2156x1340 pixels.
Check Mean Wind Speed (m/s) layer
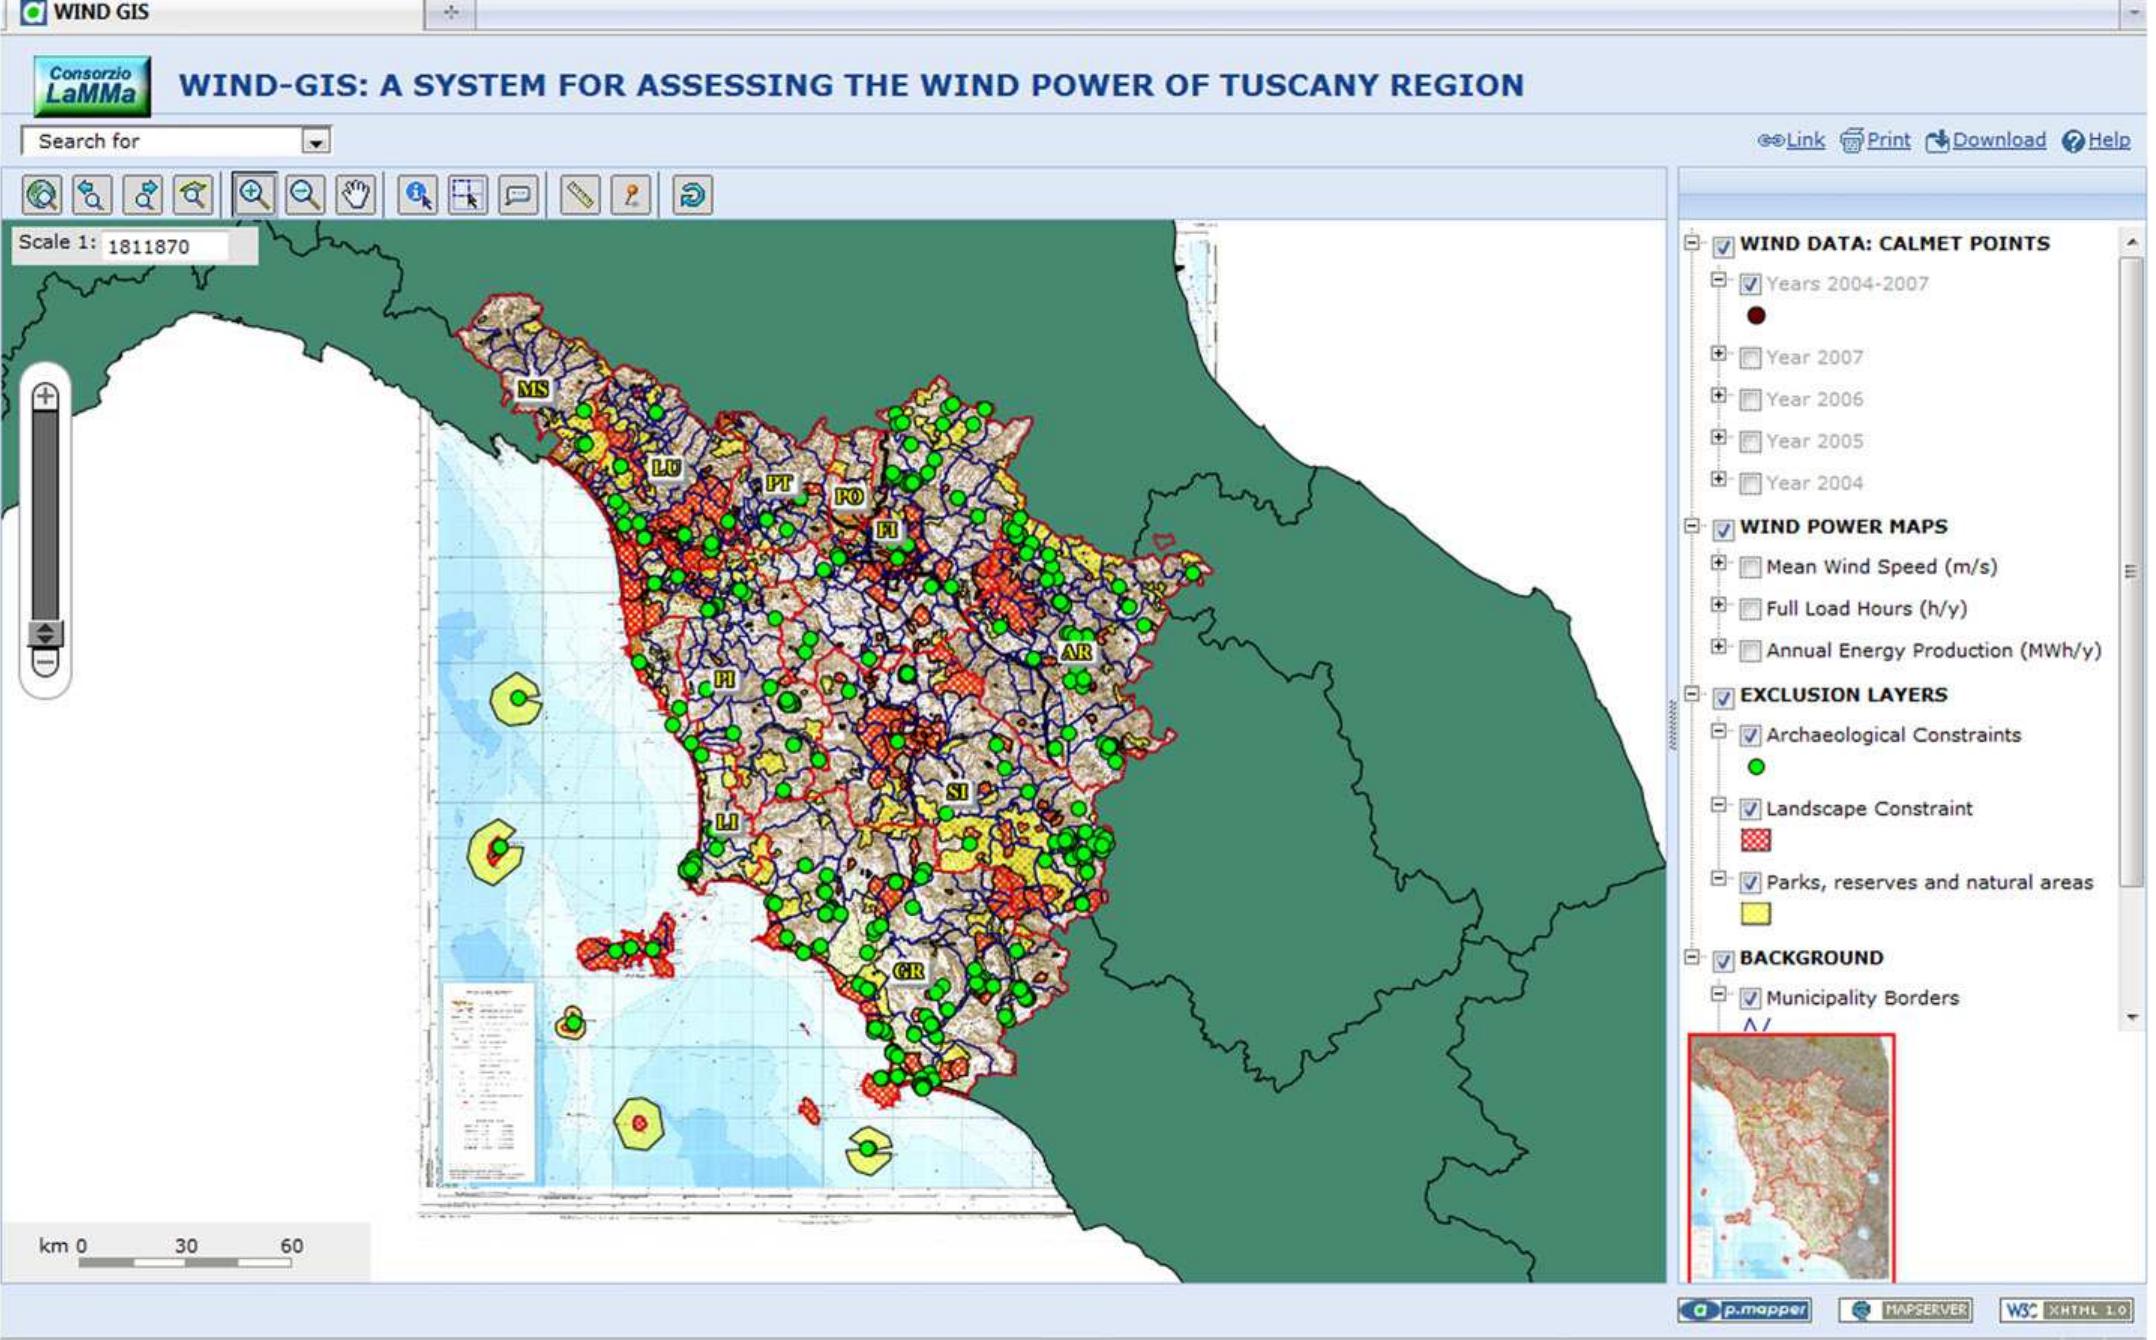(x=1750, y=568)
